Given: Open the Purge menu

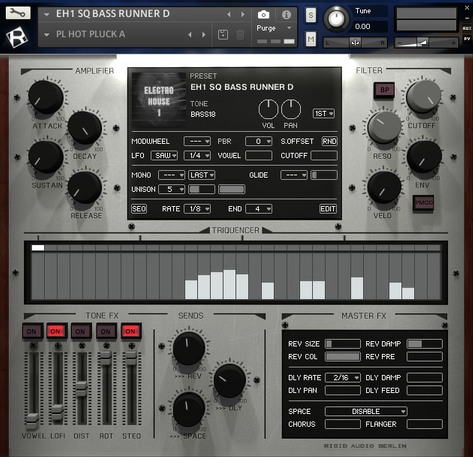Looking at the screenshot, I should coord(274,28).
